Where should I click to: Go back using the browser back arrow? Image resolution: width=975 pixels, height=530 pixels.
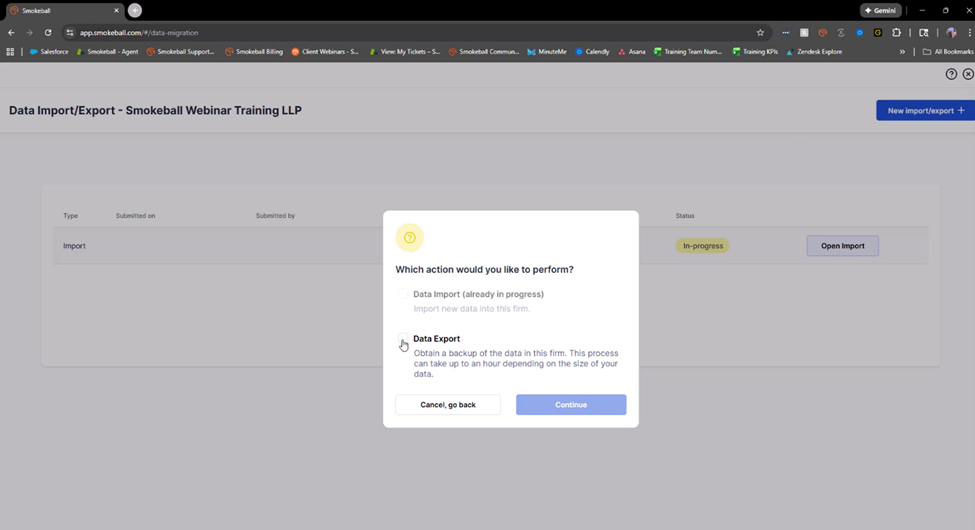(11, 33)
